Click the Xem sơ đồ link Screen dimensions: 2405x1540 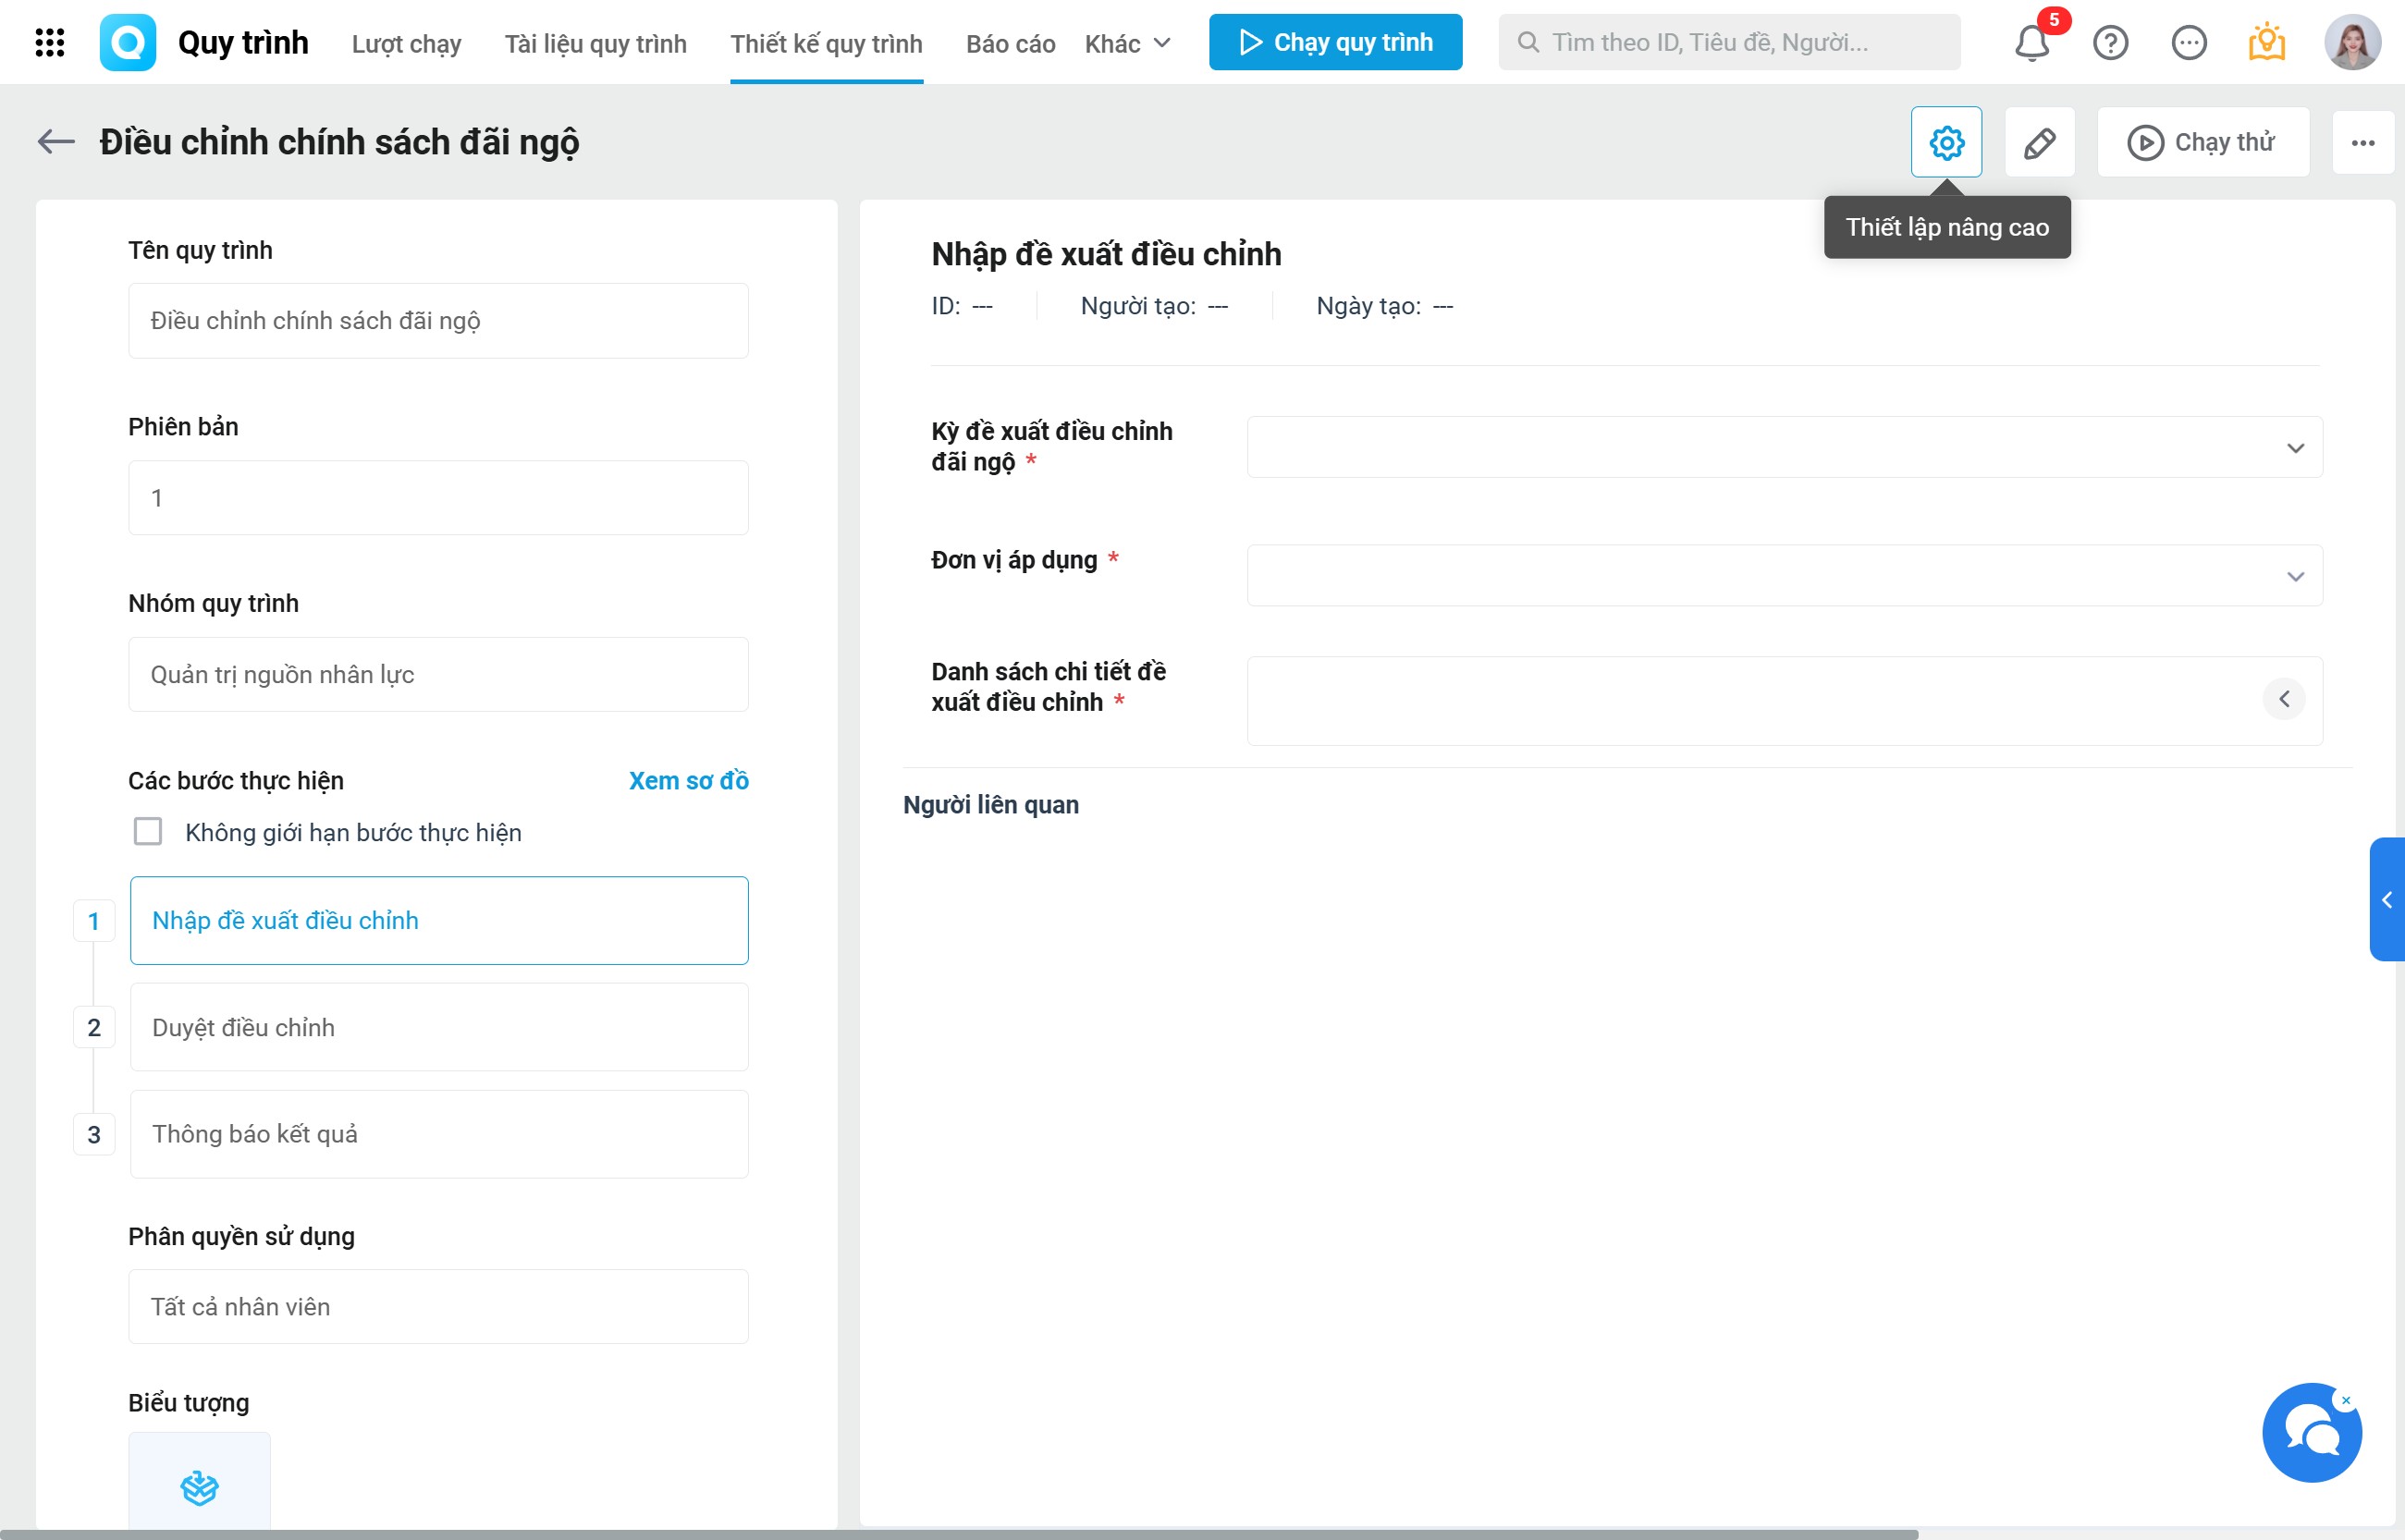coord(688,780)
